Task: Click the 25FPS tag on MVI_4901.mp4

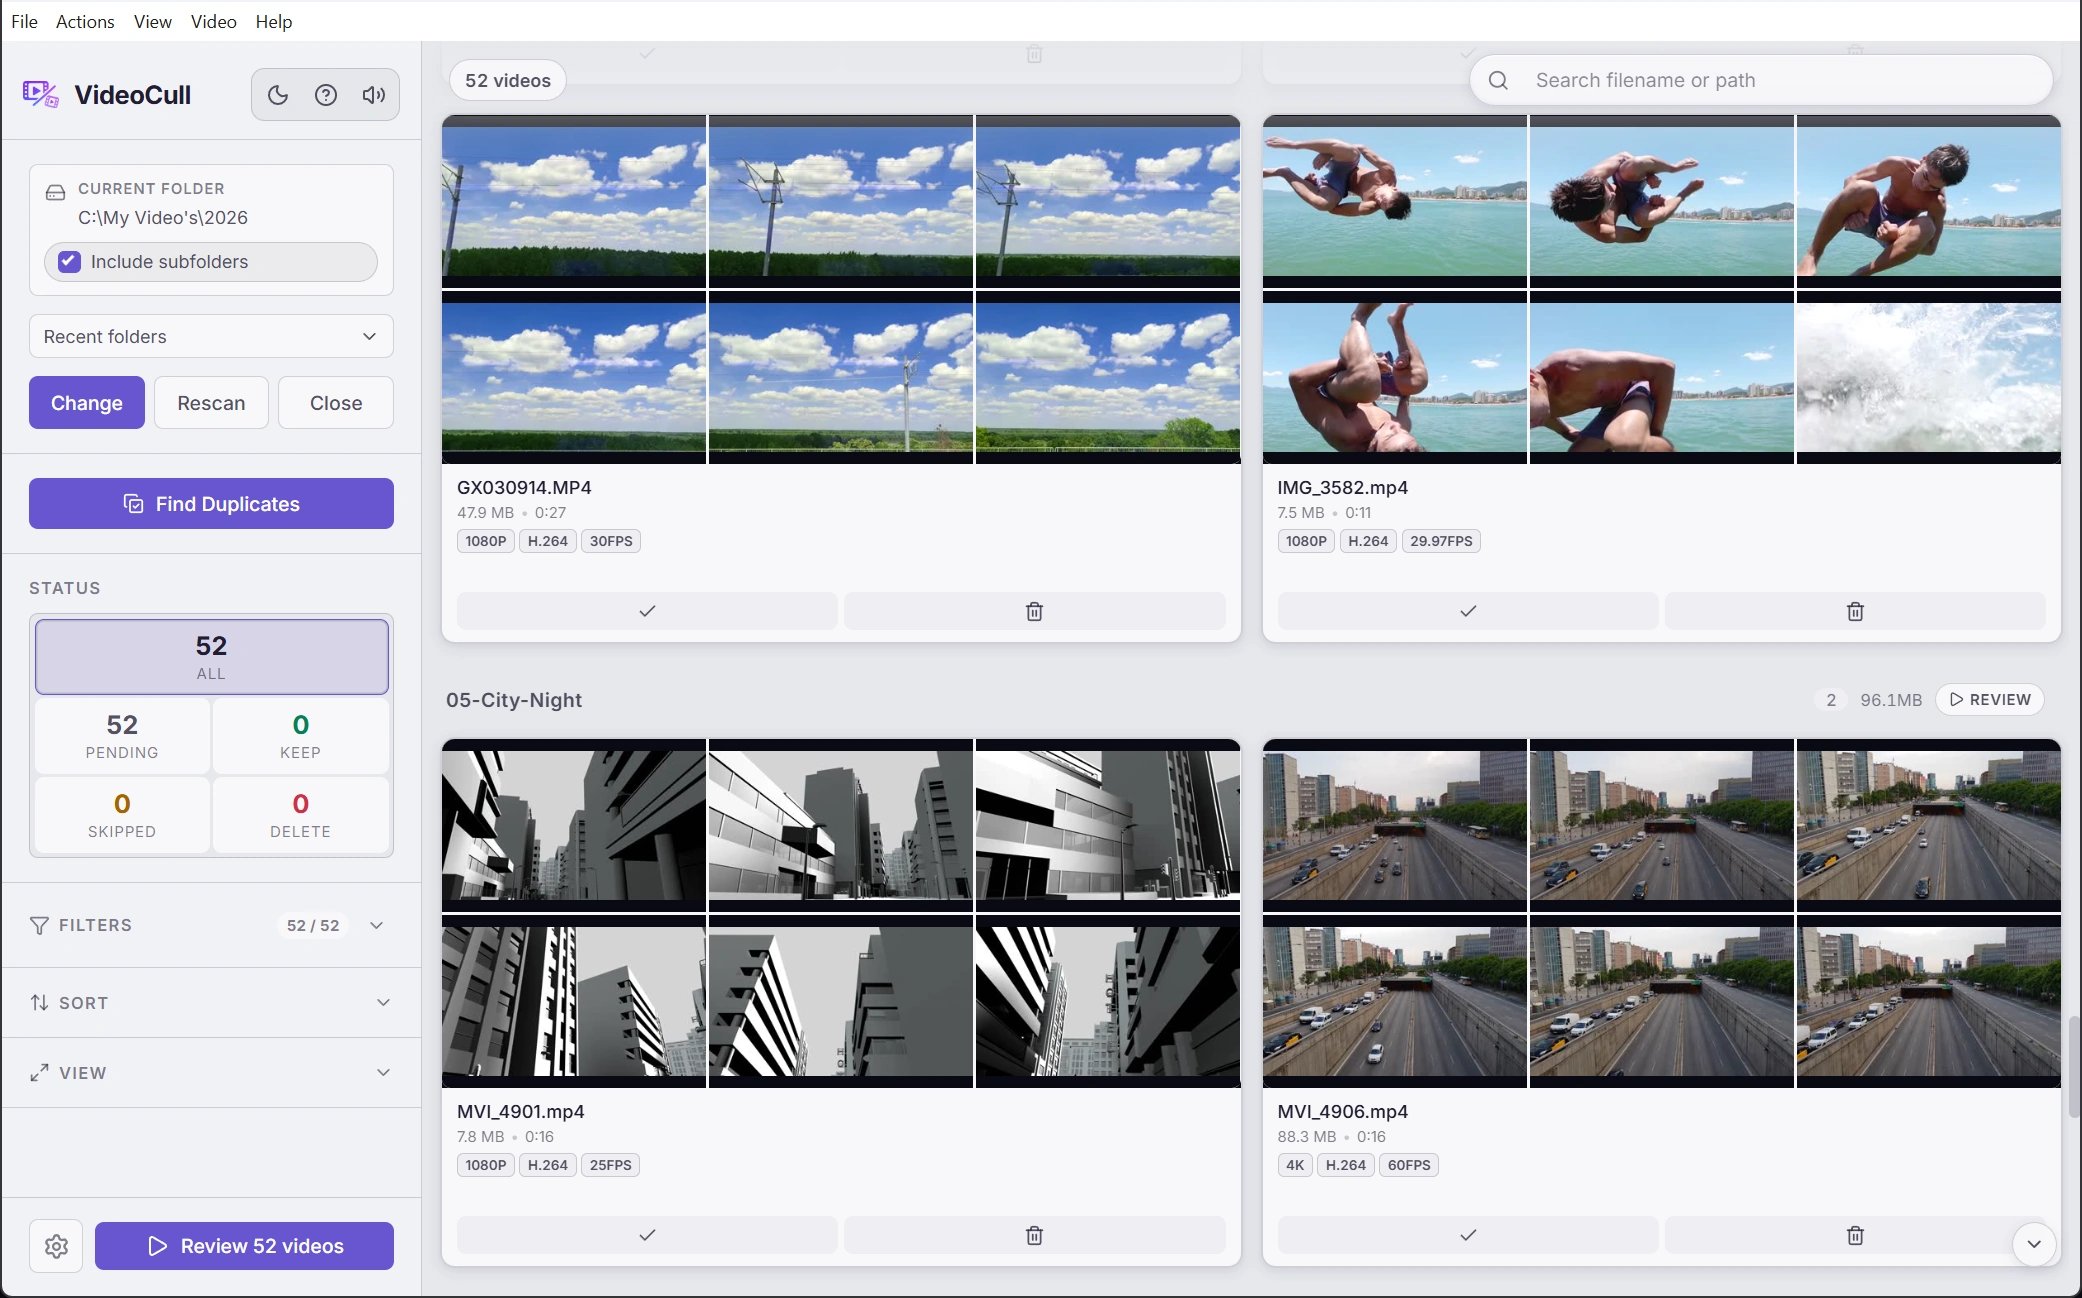Action: (x=610, y=1165)
